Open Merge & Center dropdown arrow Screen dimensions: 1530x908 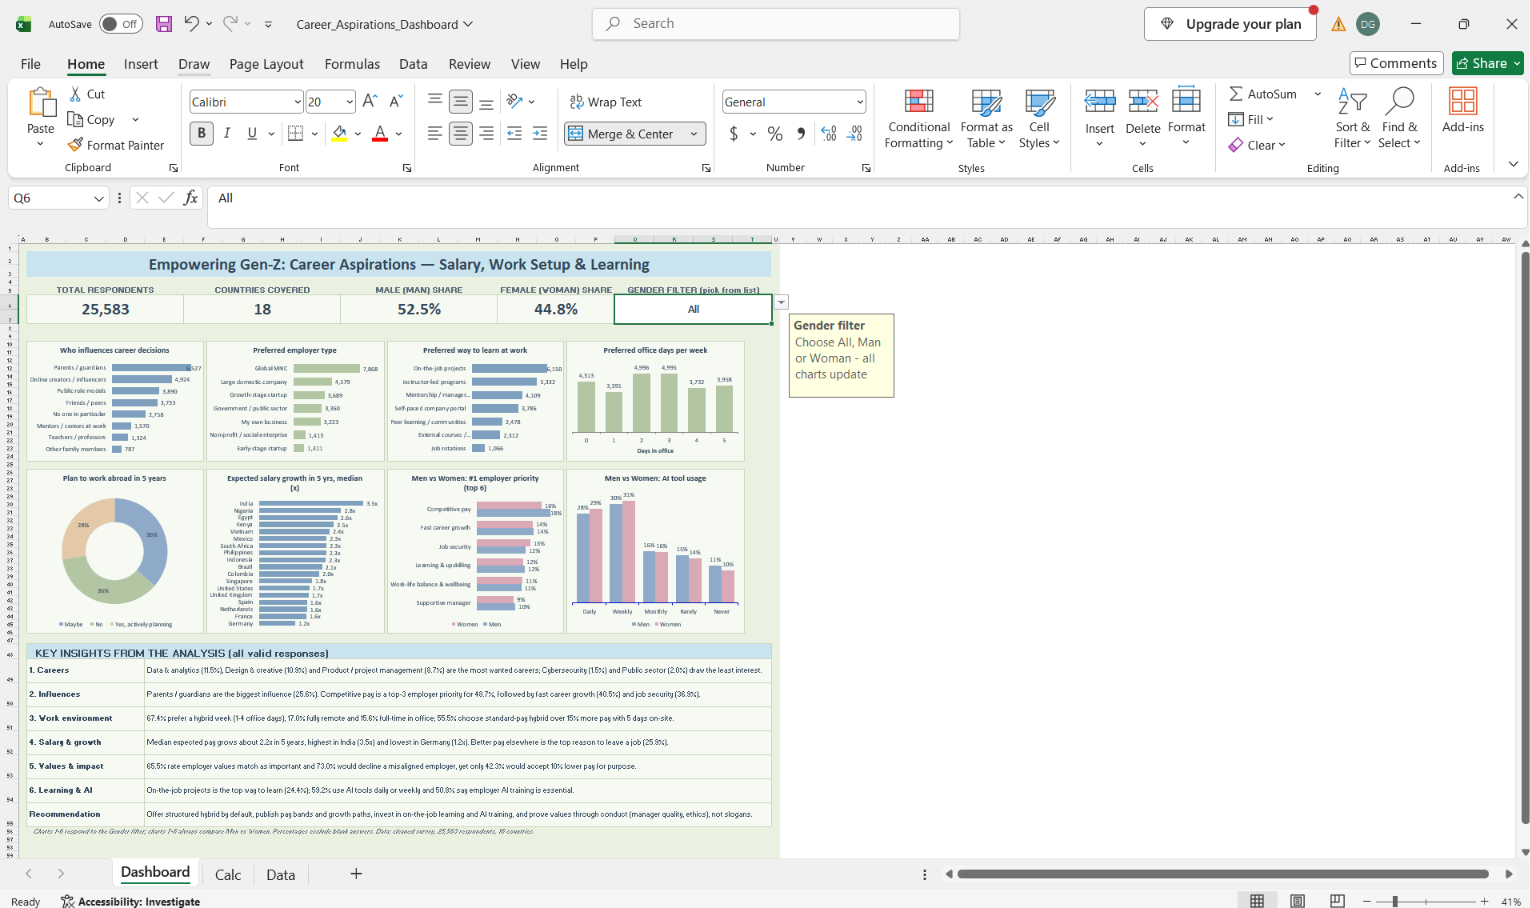pyautogui.click(x=694, y=134)
